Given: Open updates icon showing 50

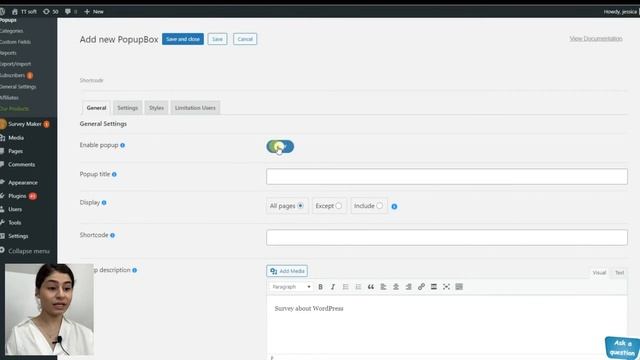Looking at the screenshot, I should point(51,11).
